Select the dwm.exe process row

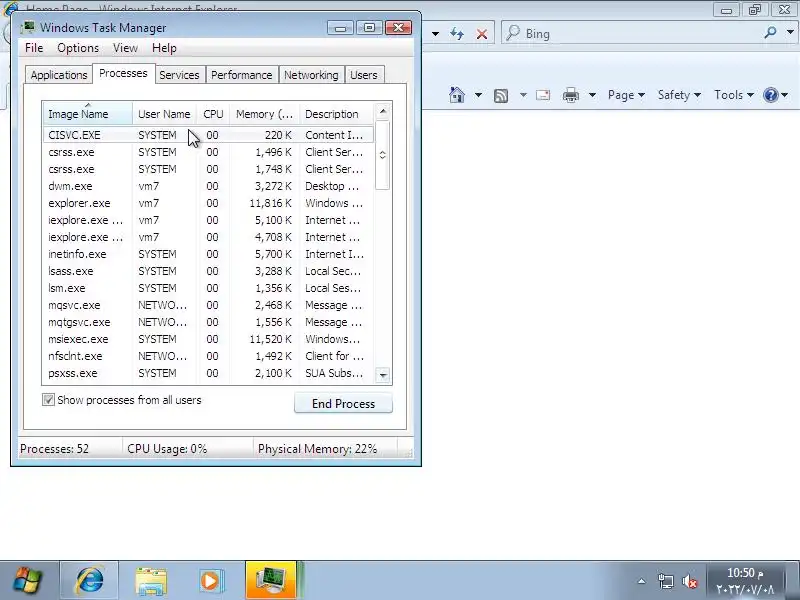click(208, 186)
